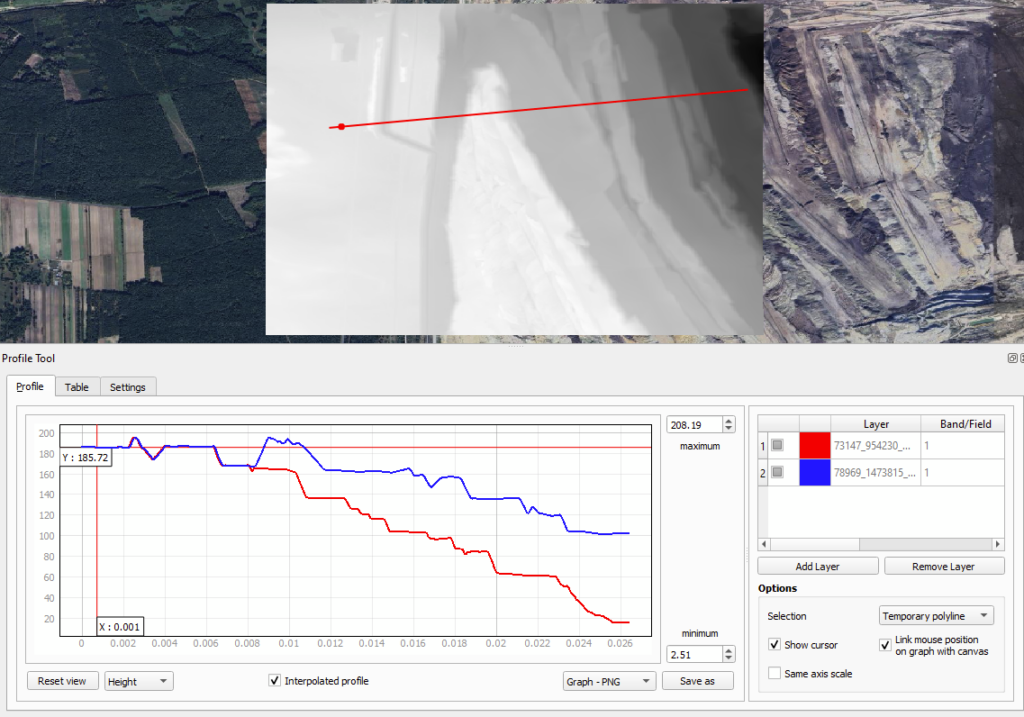This screenshot has width=1024, height=717.
Task: Toggle checkbox for layer 73147_954230
Action: [778, 445]
